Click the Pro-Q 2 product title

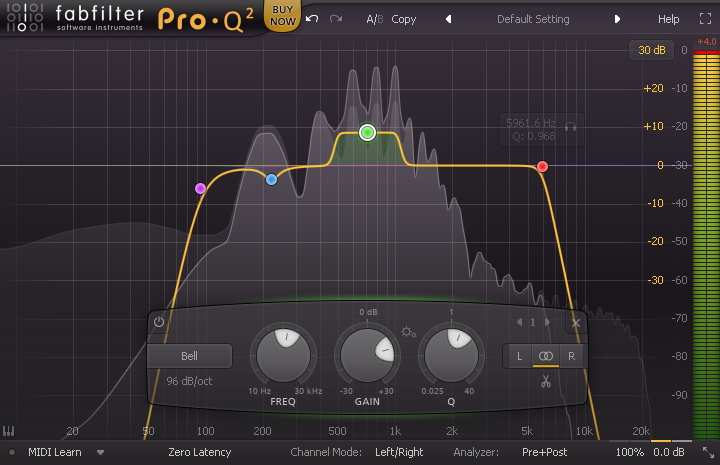[205, 20]
